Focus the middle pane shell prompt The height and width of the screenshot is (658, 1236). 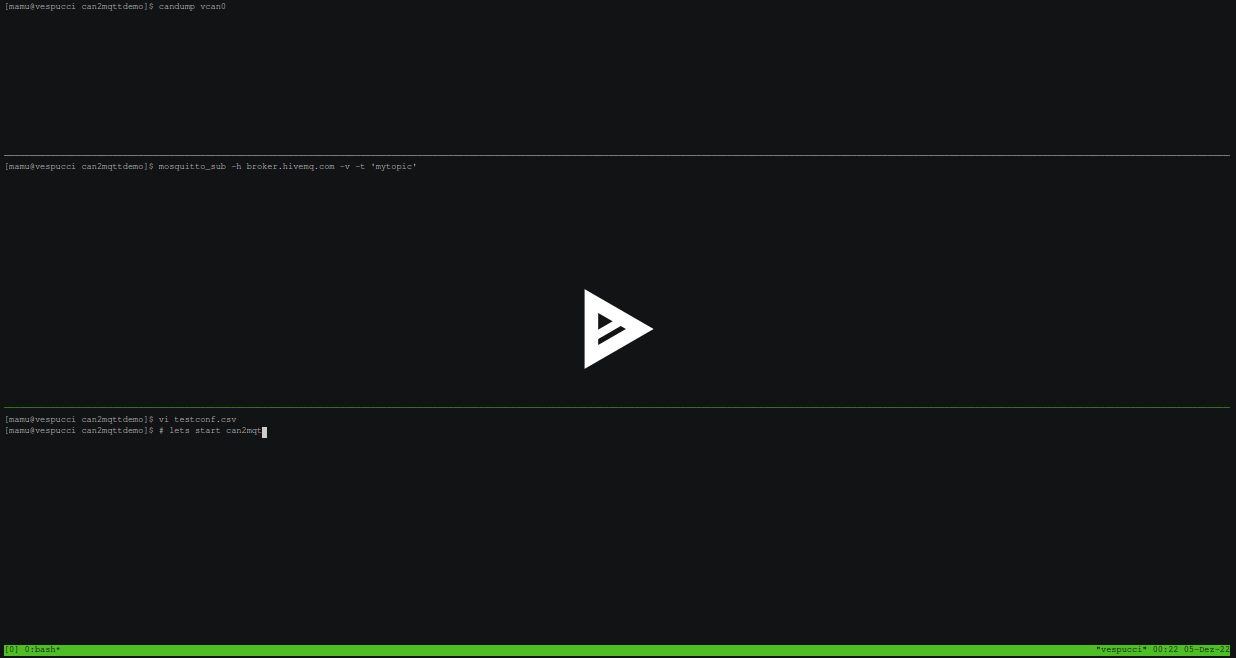(x=79, y=167)
